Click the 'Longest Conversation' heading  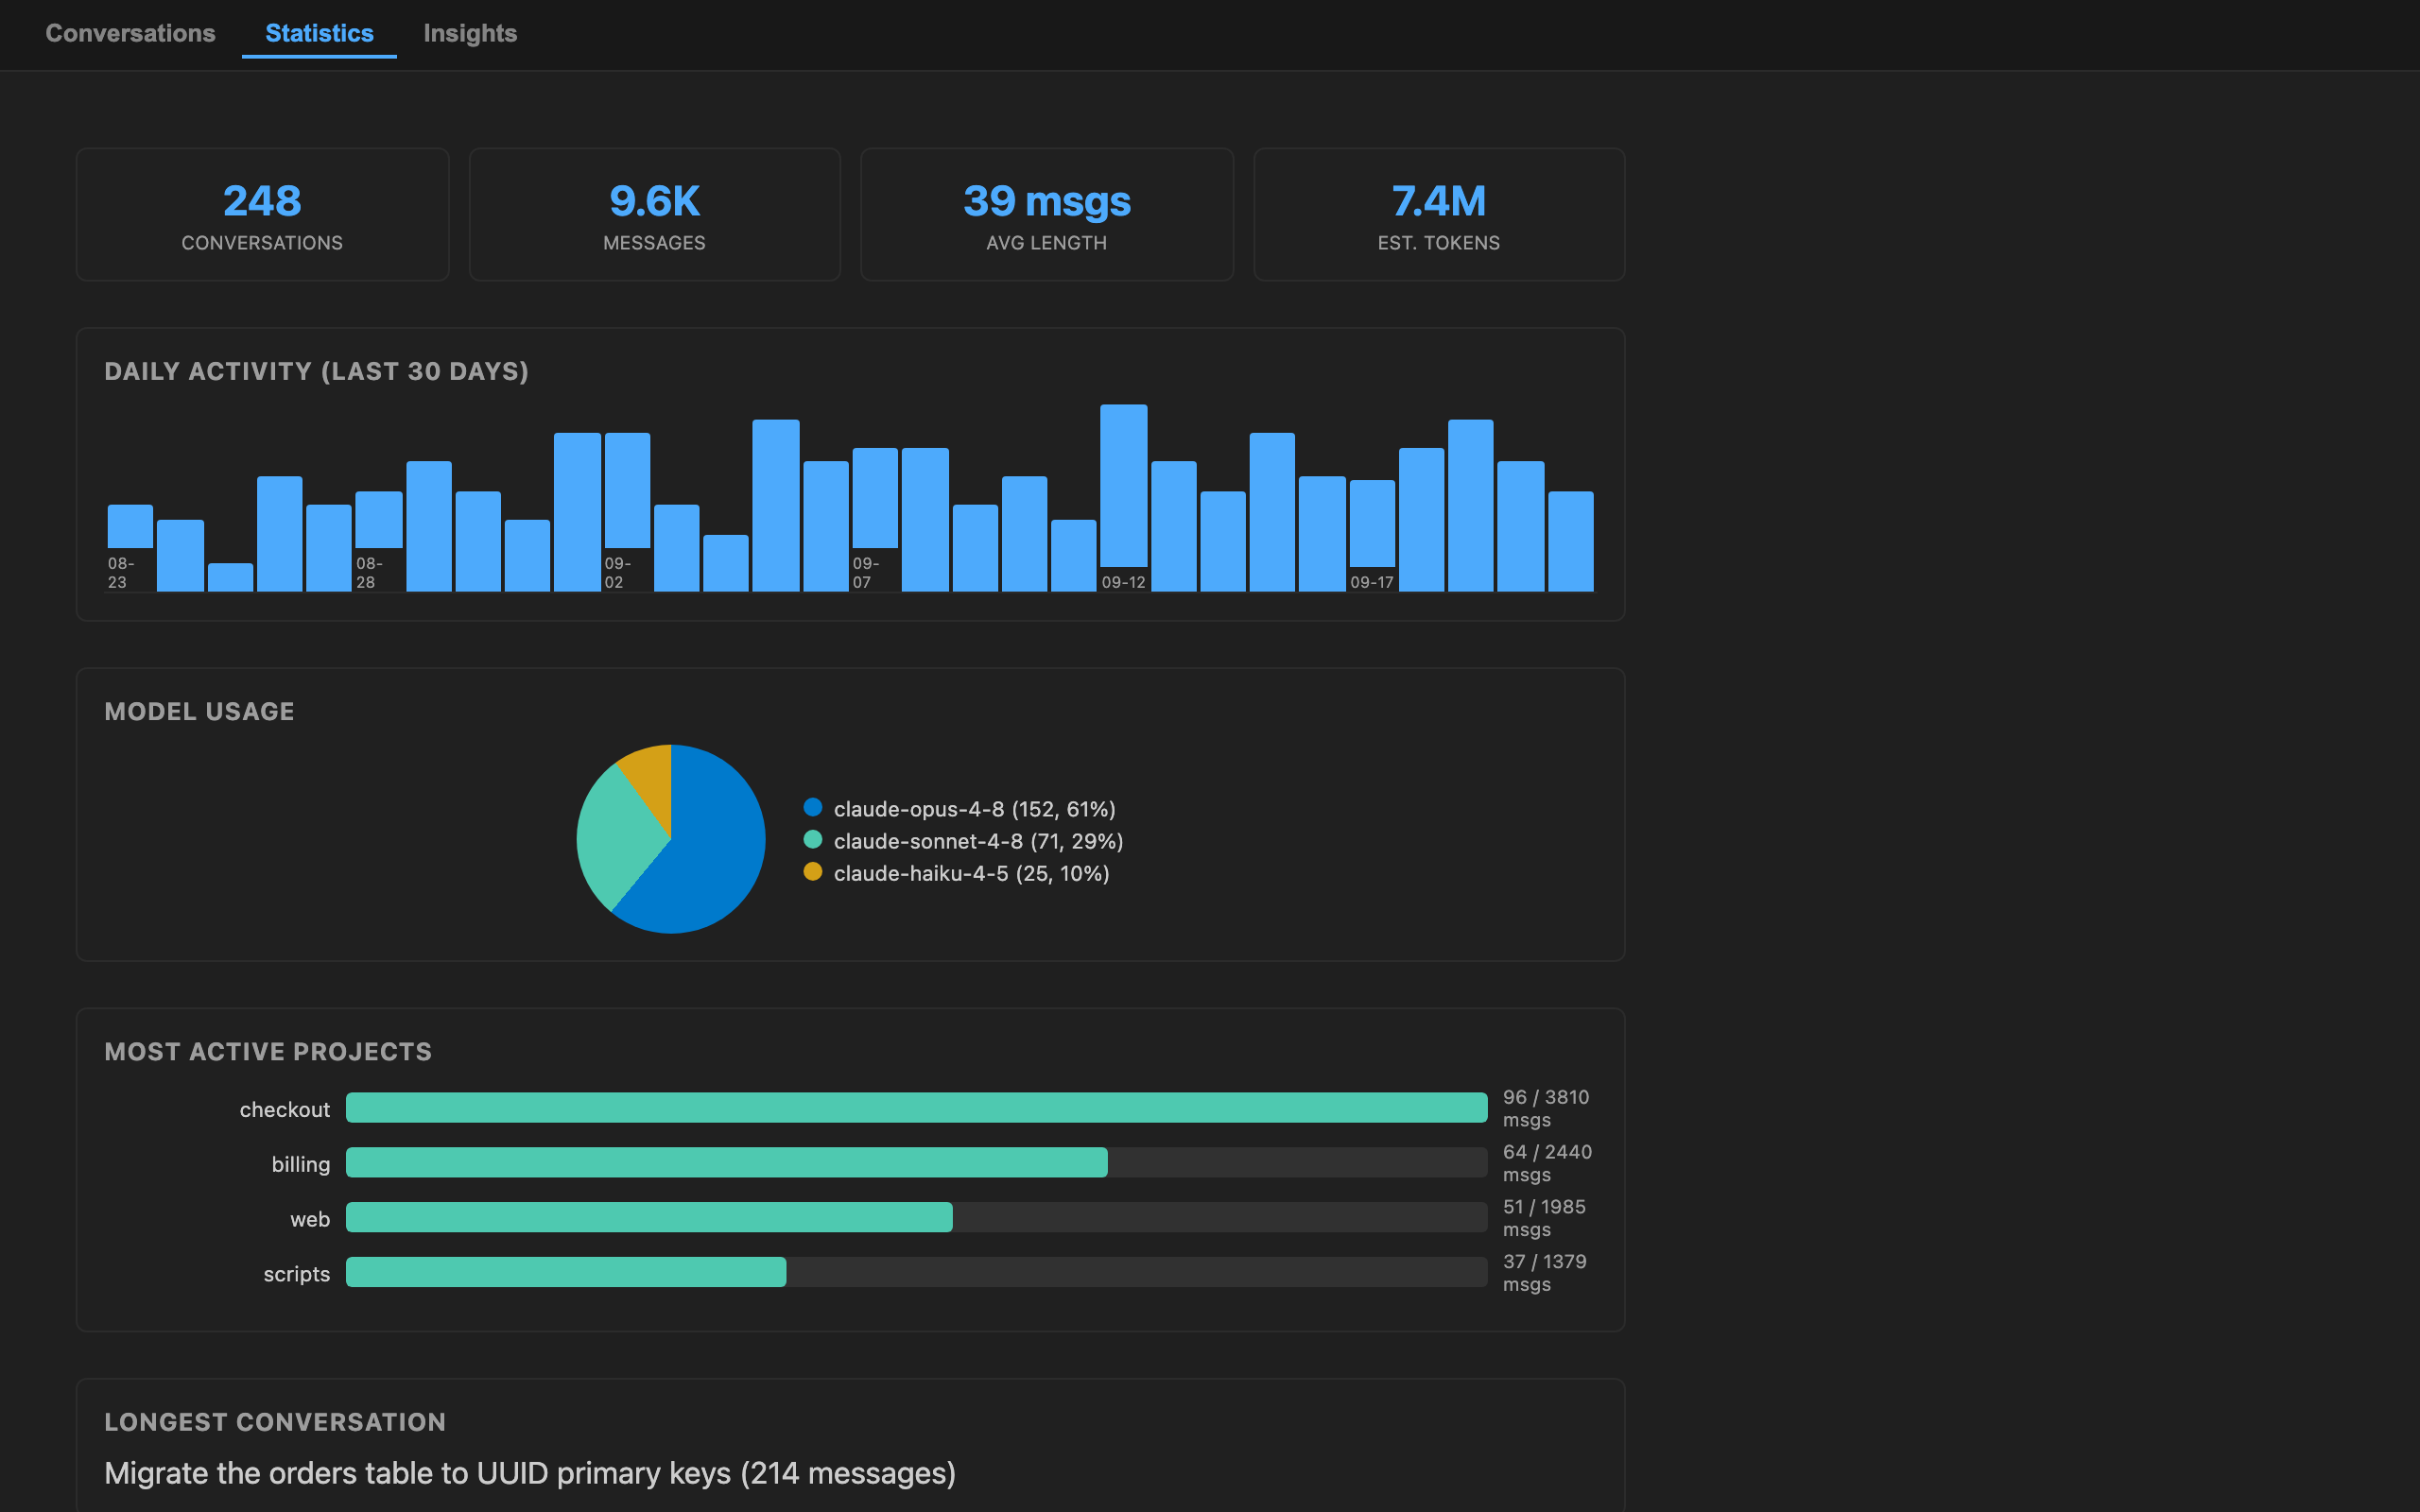pyautogui.click(x=275, y=1421)
